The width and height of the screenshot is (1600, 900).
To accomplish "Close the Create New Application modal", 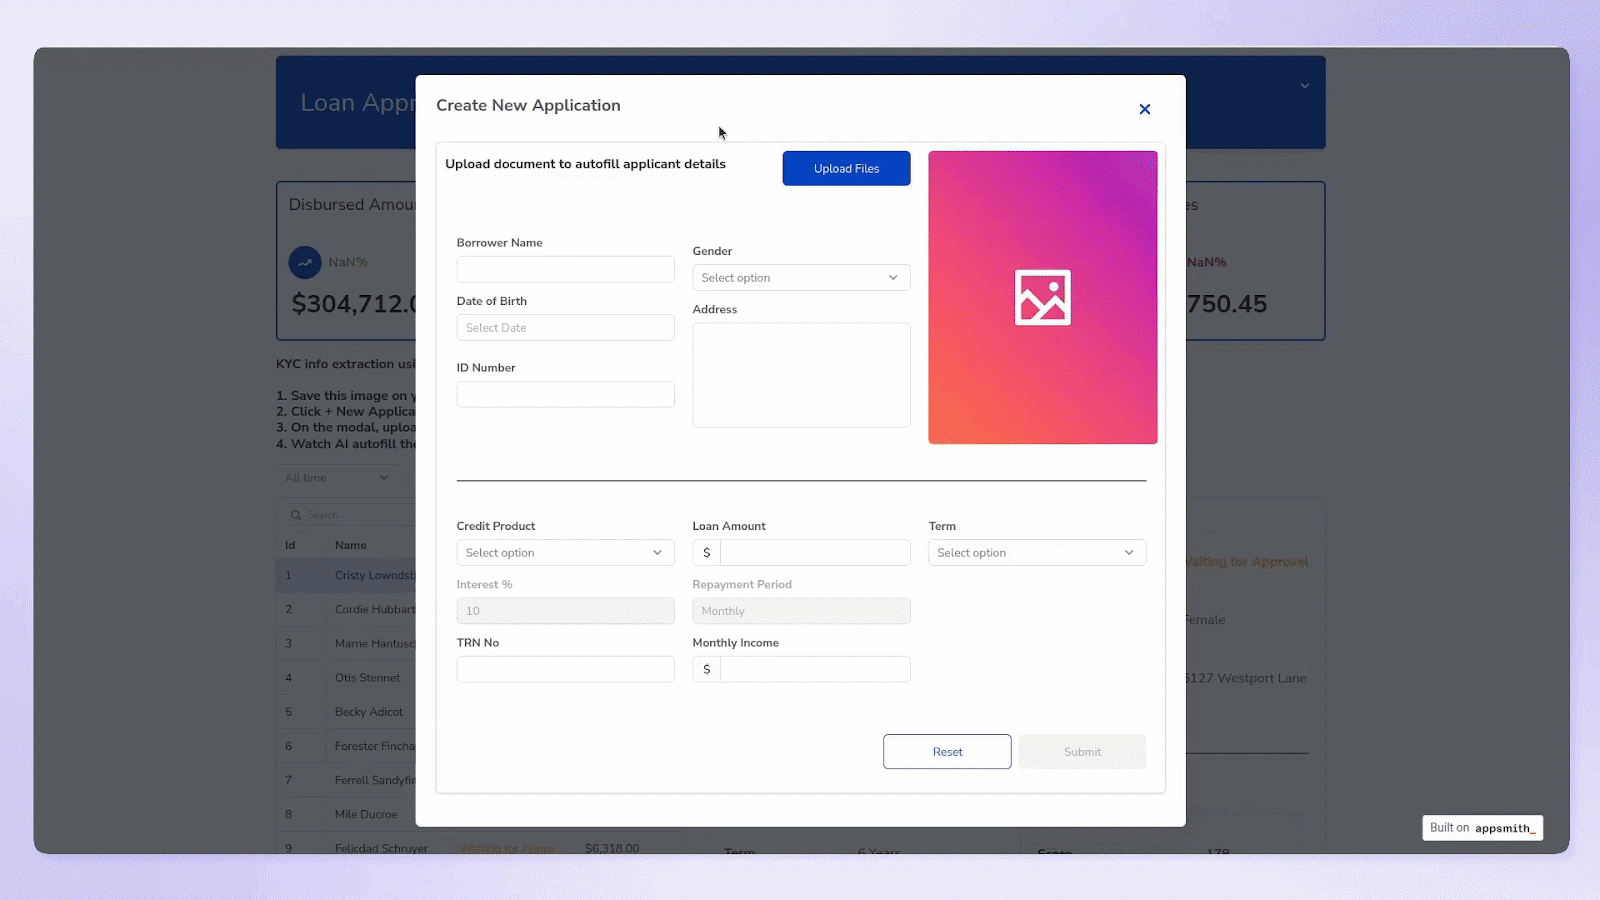I will (x=1144, y=109).
